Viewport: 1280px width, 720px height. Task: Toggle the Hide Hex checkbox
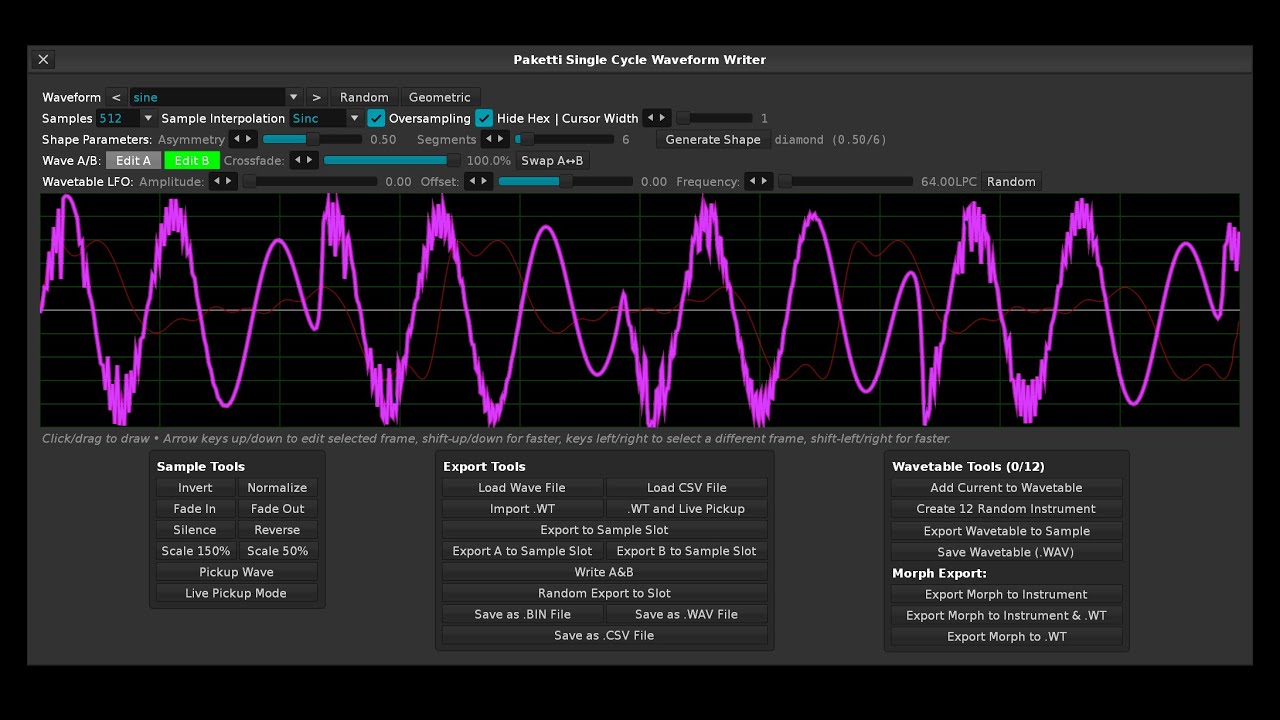pos(484,118)
